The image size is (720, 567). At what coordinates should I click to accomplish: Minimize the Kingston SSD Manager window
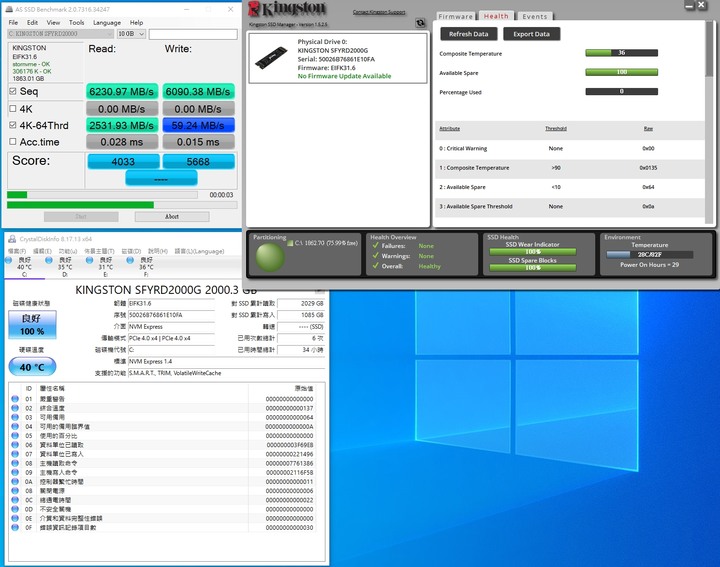pyautogui.click(x=689, y=6)
